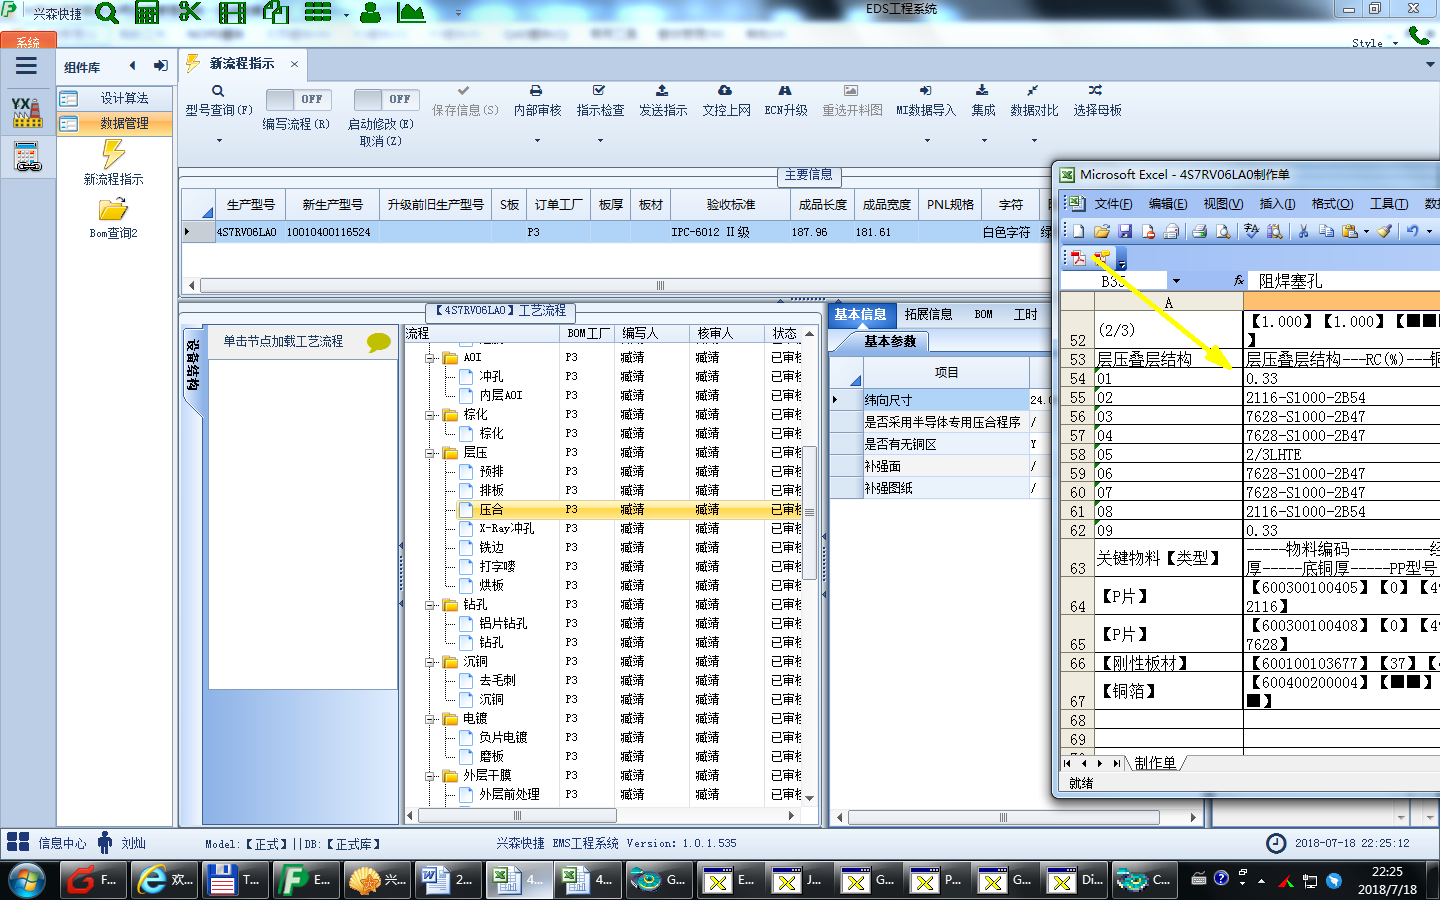1440x900 pixels.
Task: Click the magnifier search icon in top quick toolbar
Action: 106,13
